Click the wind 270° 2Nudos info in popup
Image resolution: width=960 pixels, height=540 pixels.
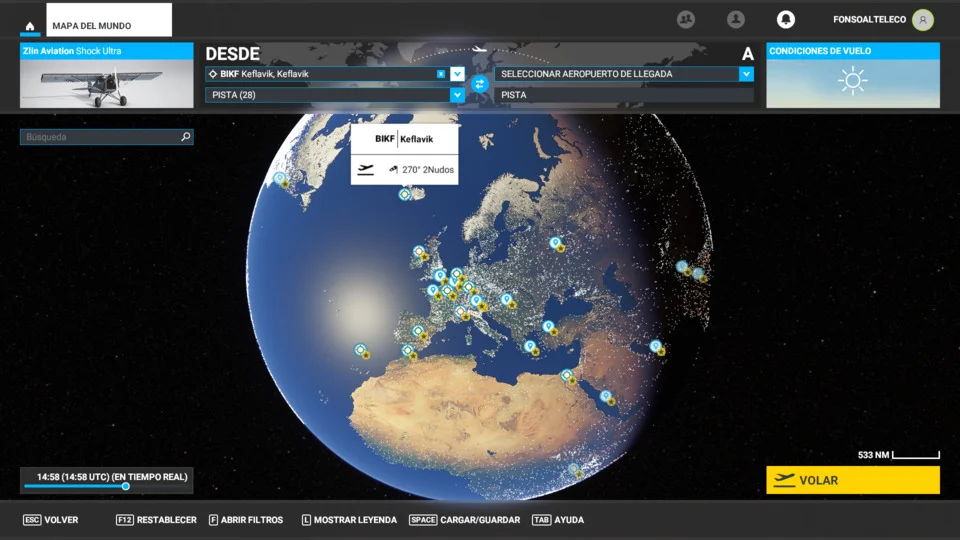(421, 170)
